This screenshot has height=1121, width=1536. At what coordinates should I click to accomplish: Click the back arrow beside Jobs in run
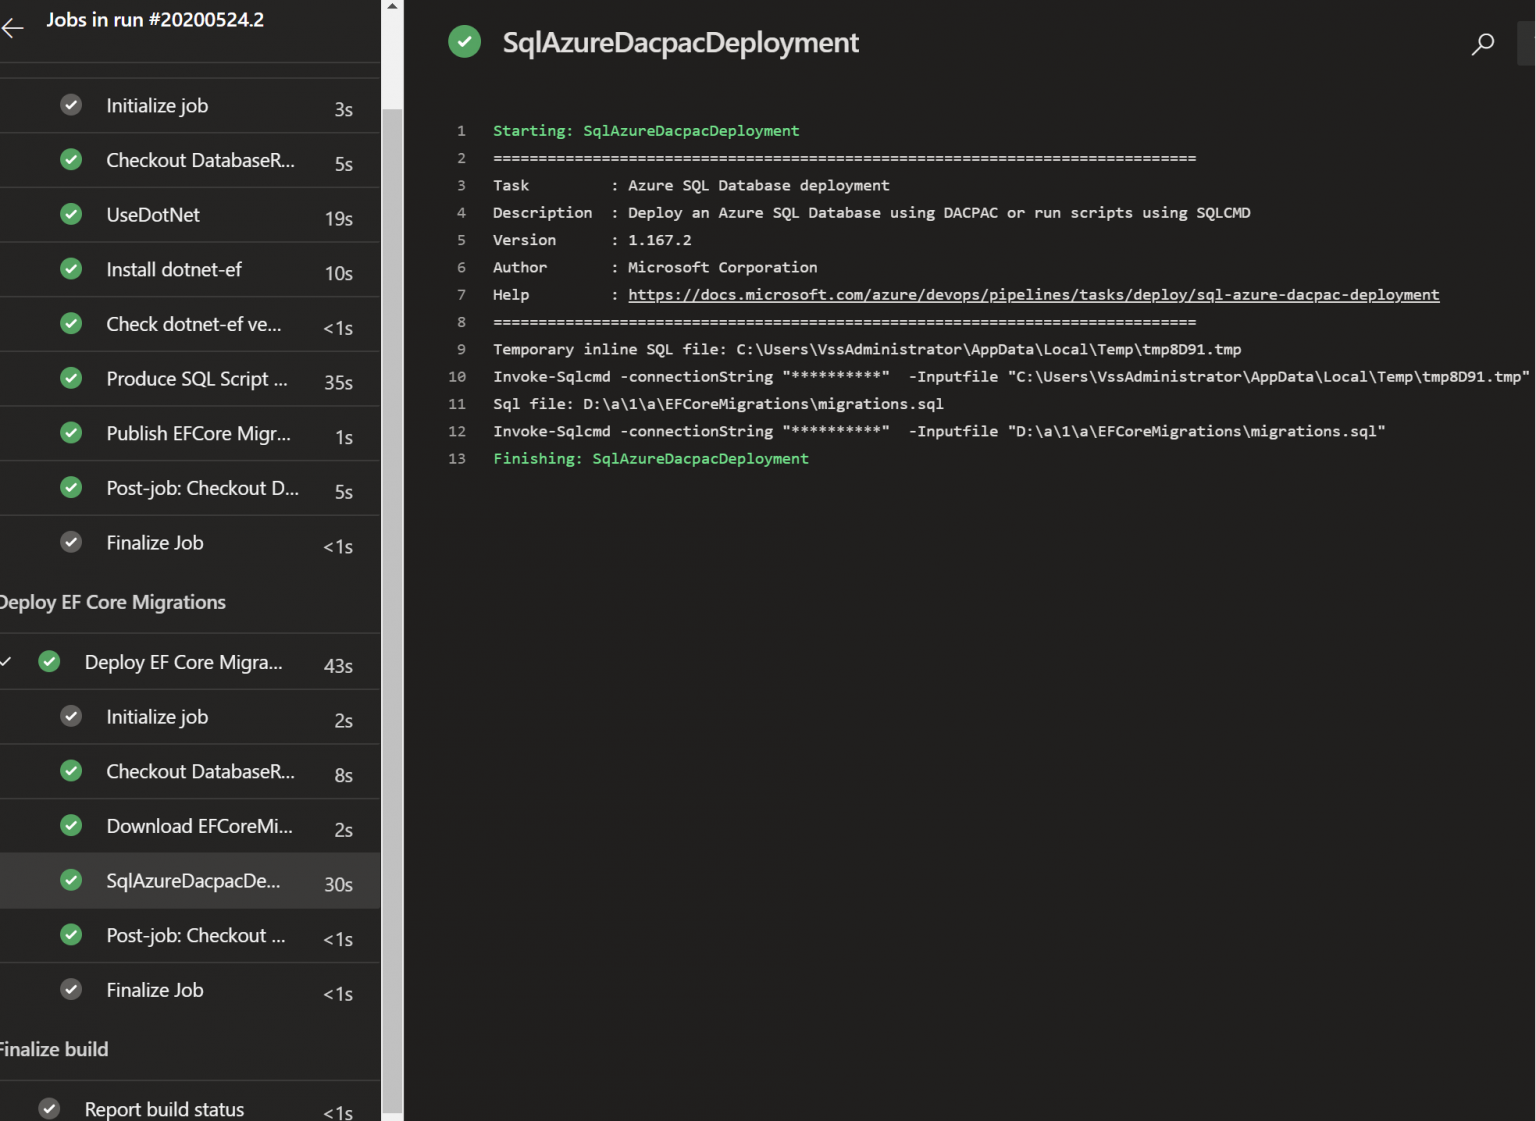coord(13,28)
